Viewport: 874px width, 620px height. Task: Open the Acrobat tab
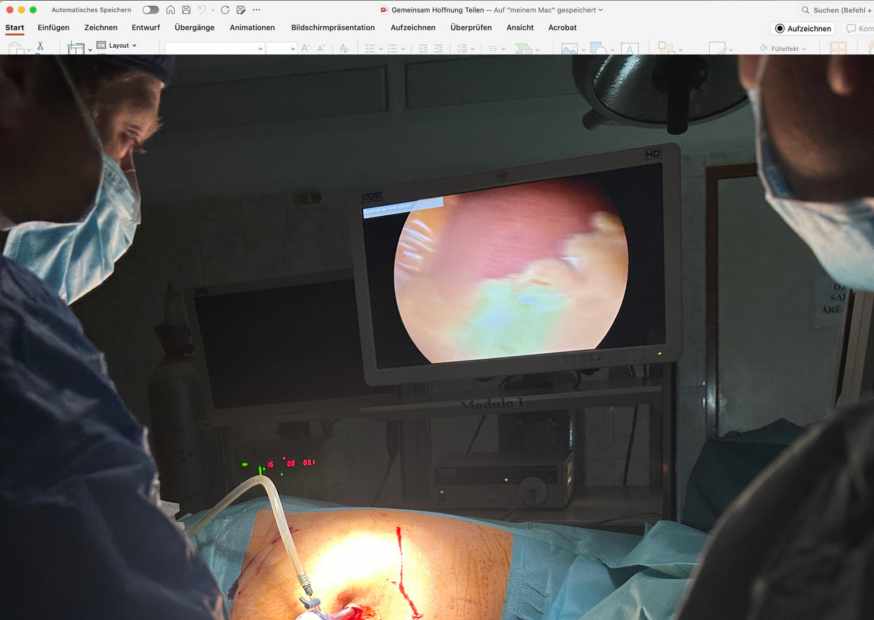point(562,27)
